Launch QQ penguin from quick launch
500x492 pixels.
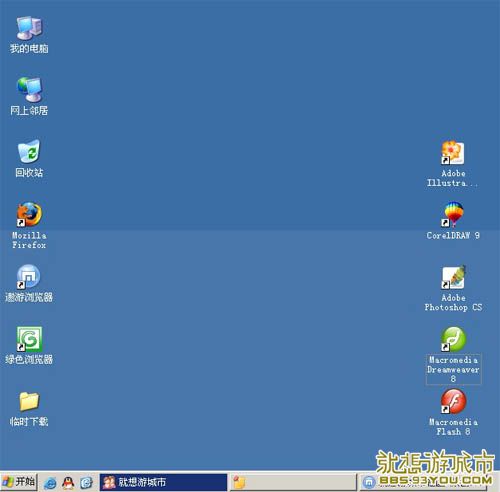coord(69,483)
